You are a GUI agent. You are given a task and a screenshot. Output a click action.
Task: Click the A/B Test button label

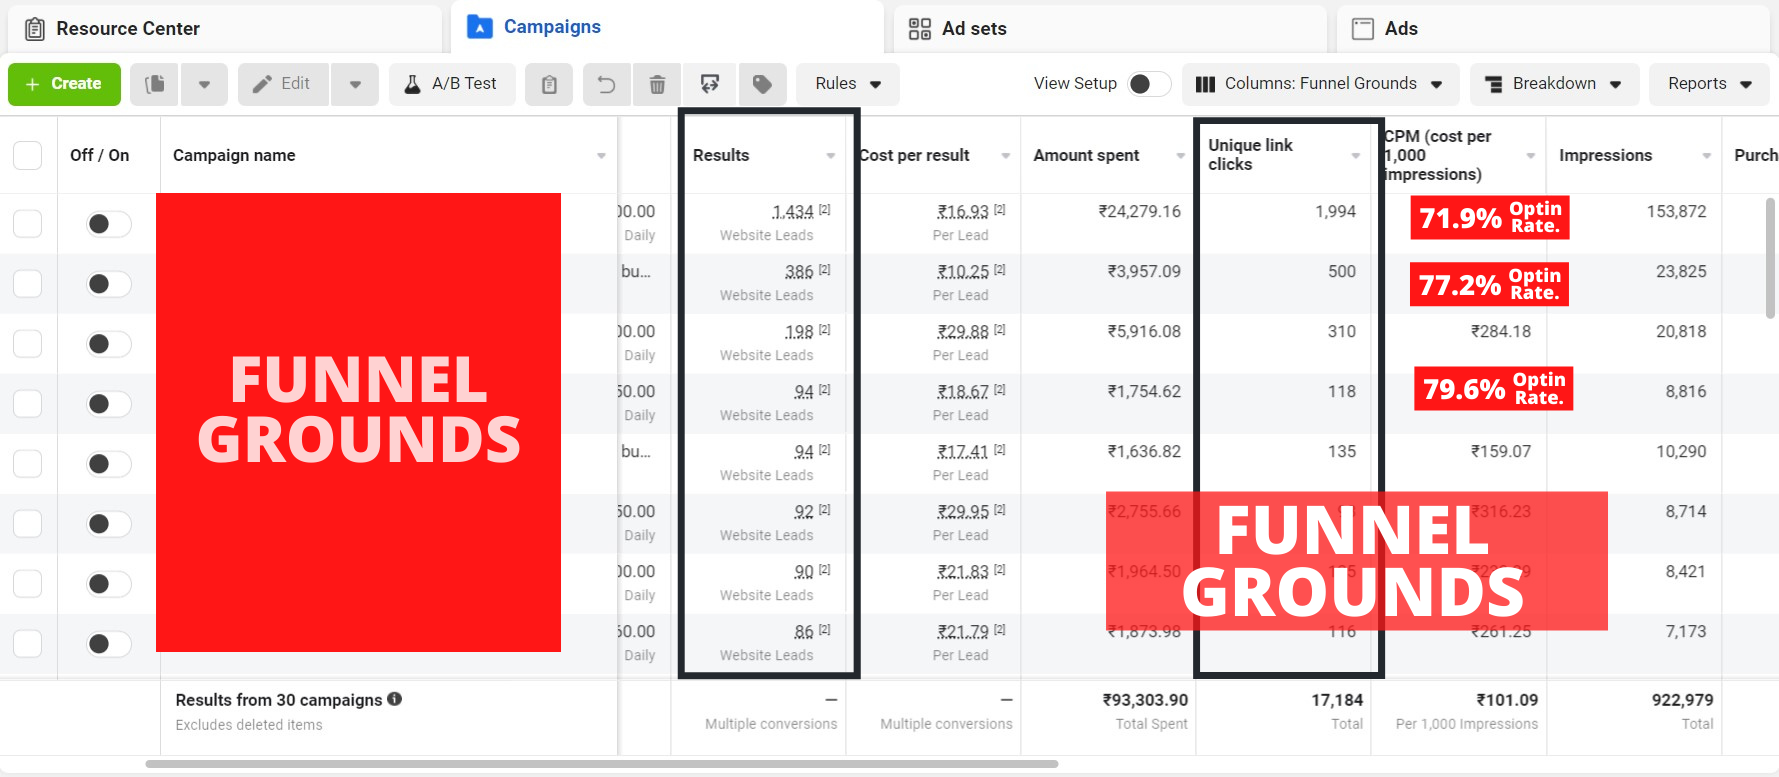tap(464, 84)
